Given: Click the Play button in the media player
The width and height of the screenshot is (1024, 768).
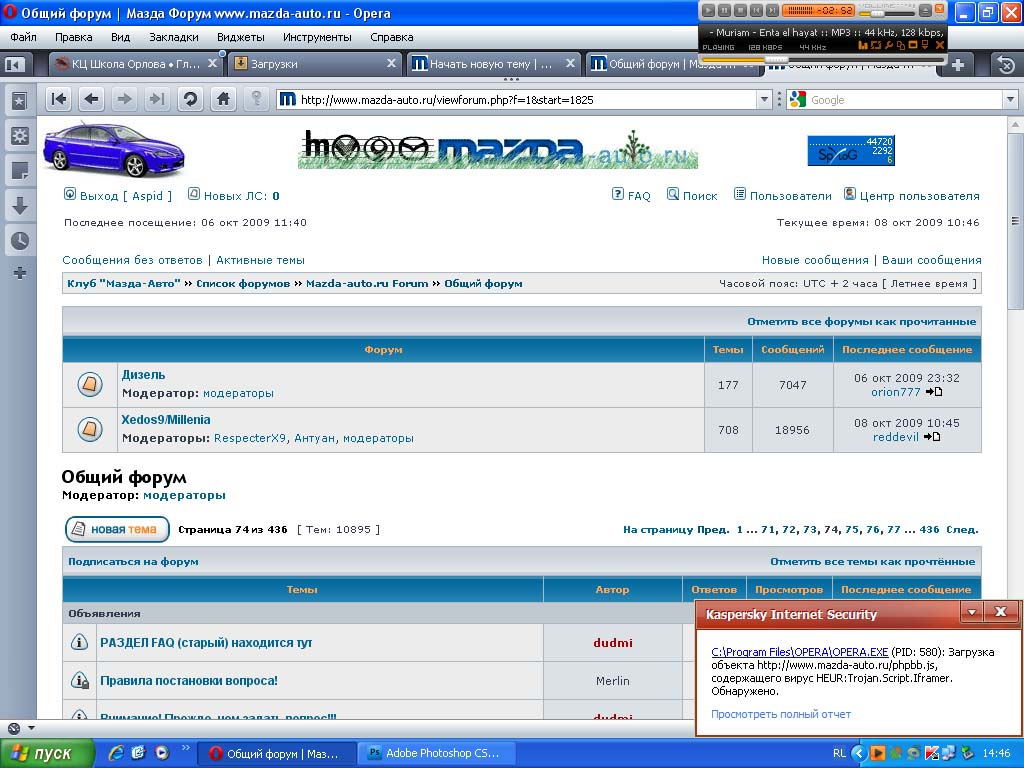Looking at the screenshot, I should 708,10.
